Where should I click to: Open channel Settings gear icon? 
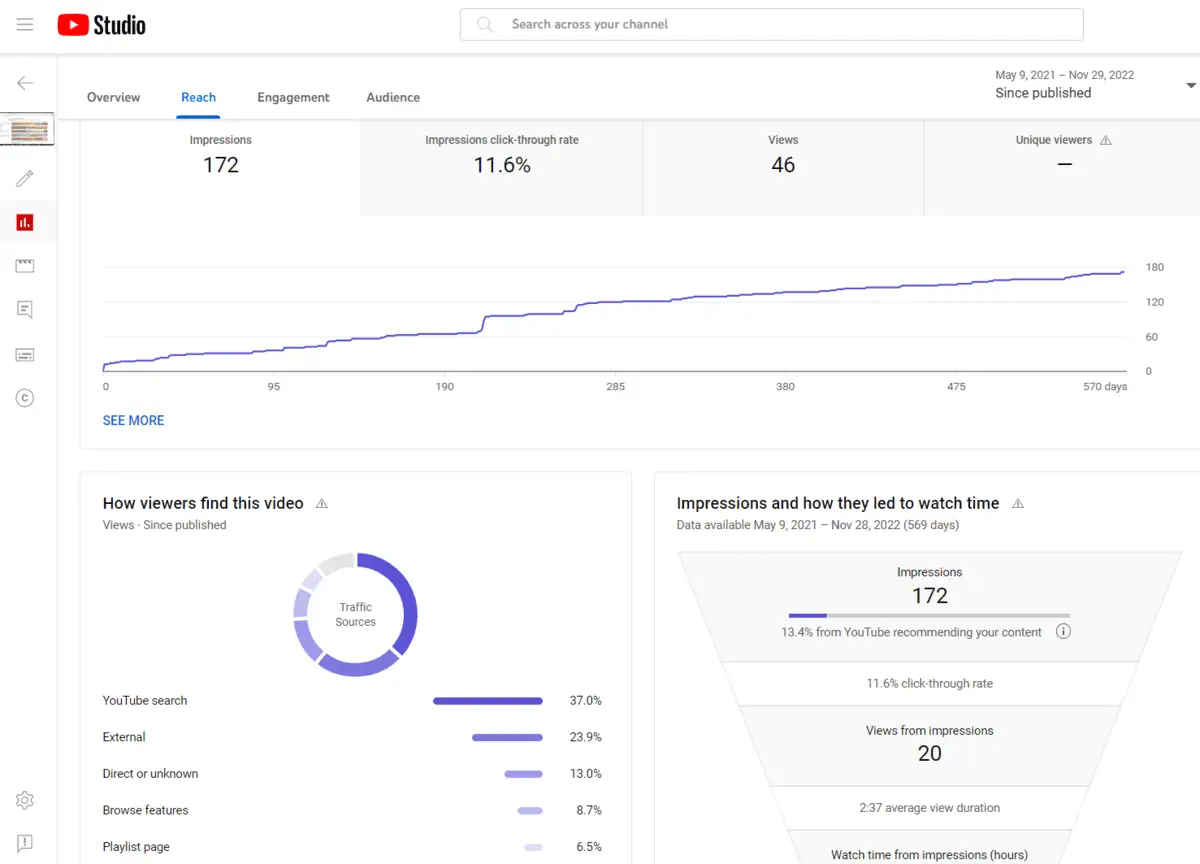24,800
